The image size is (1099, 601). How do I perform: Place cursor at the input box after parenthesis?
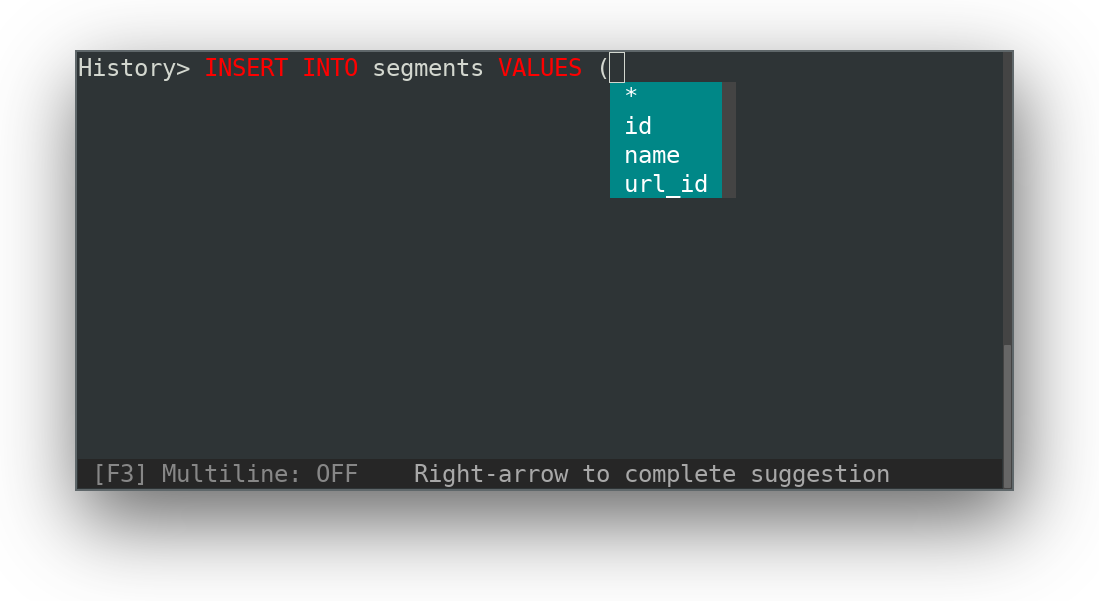coord(617,68)
